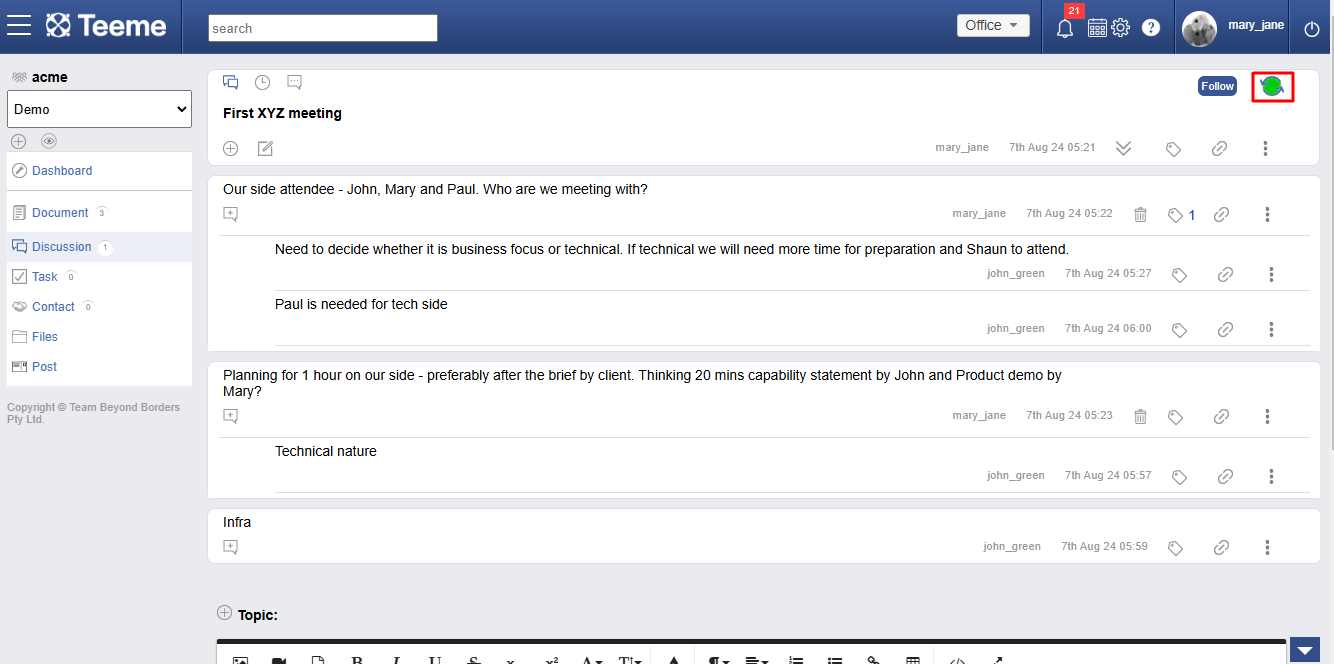Click 'First XYZ meeting' title text

point(282,113)
